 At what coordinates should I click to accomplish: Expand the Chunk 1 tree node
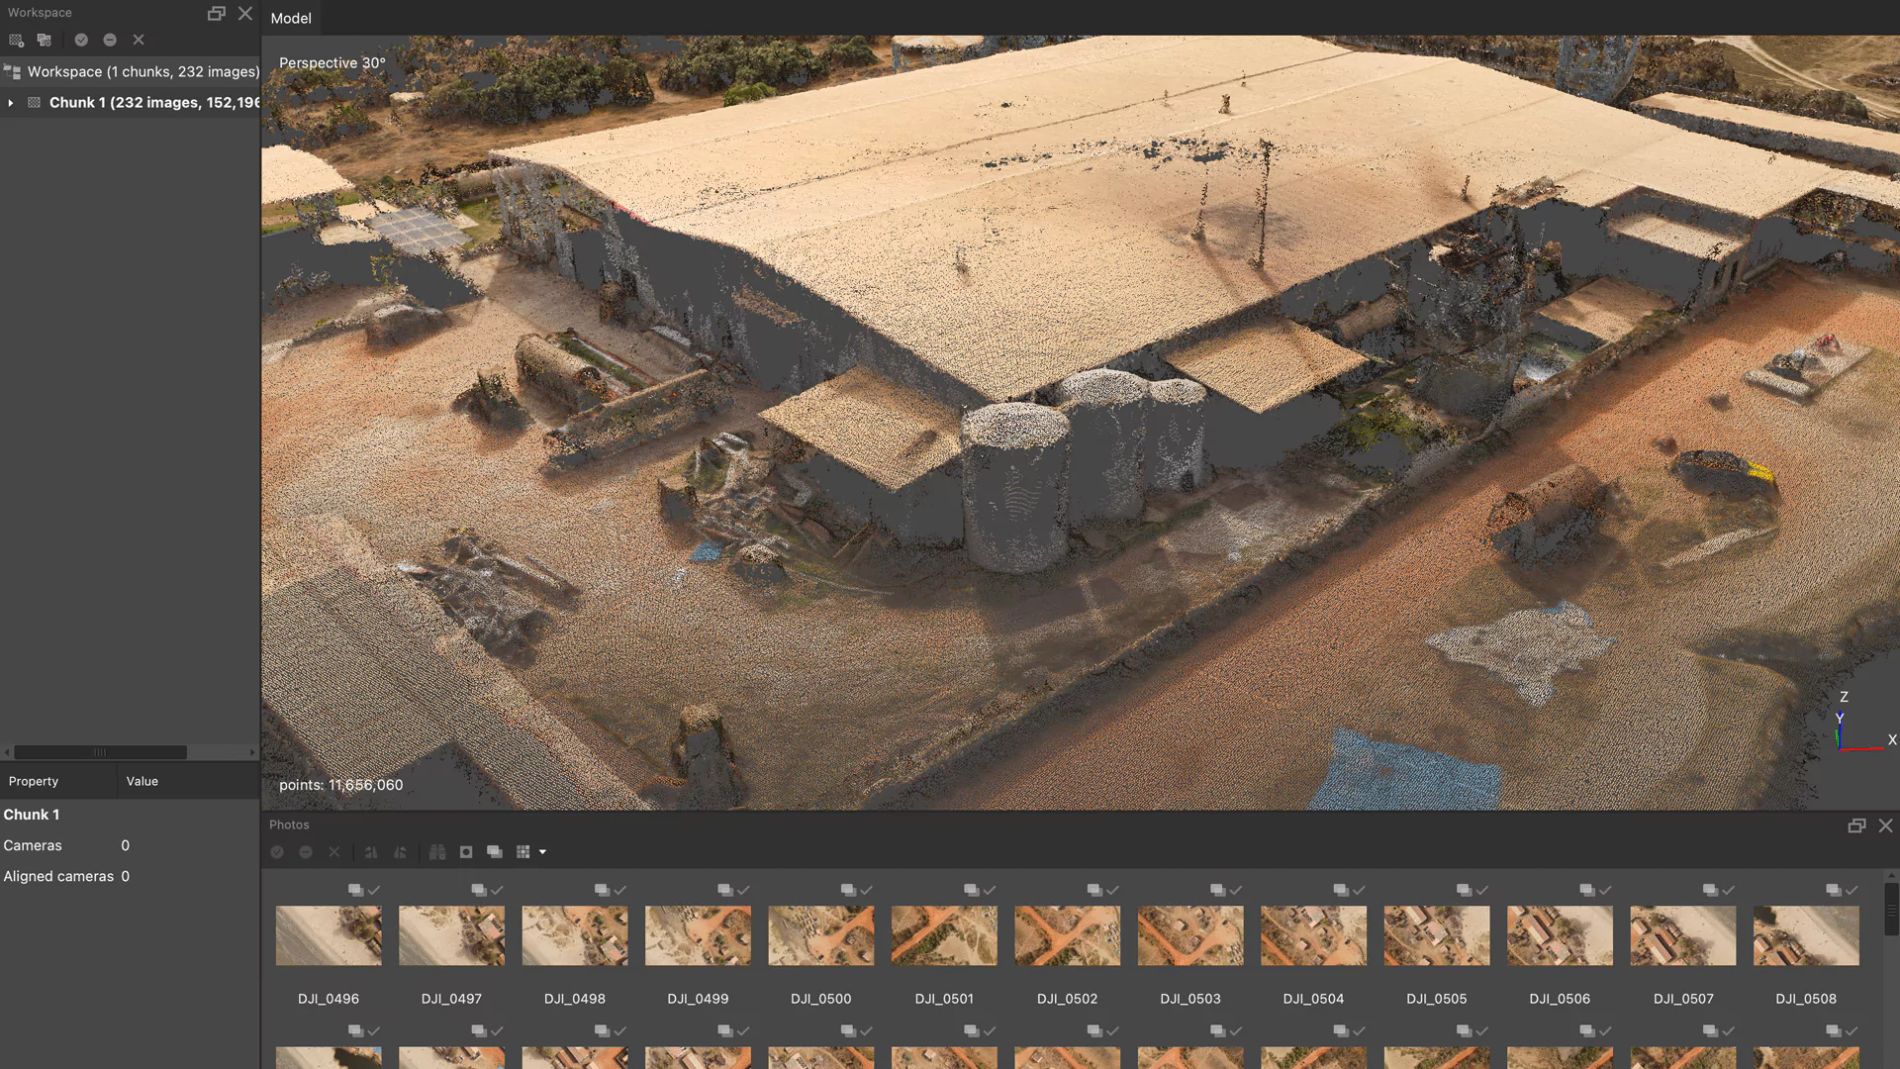coord(11,103)
